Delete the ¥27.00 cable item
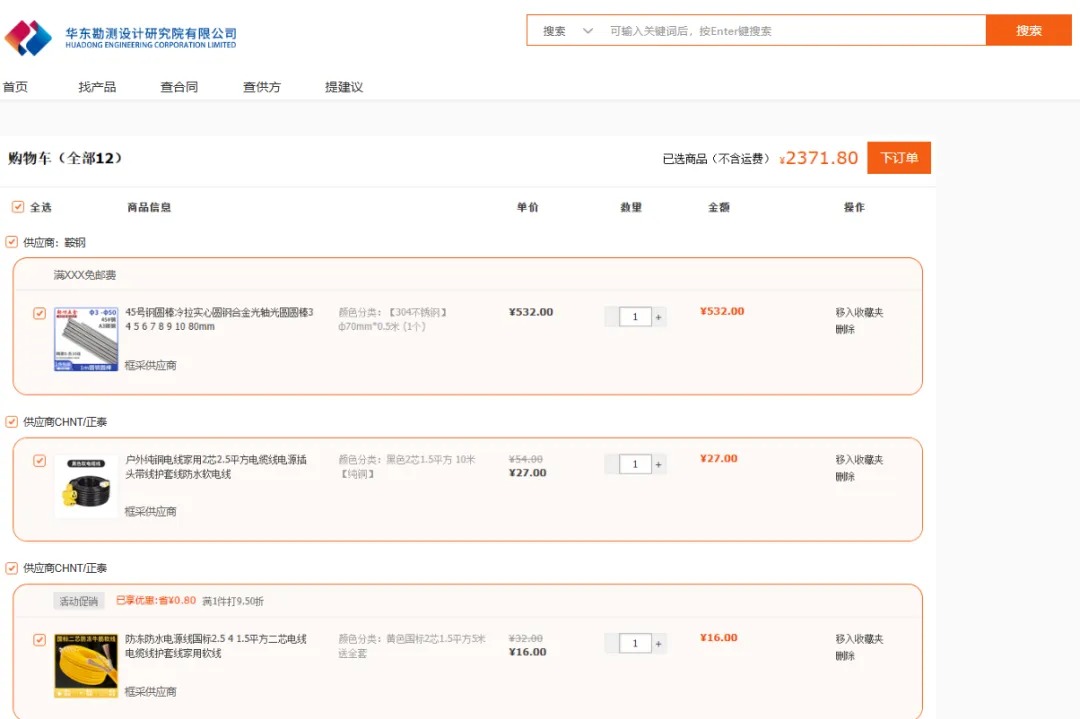 pos(845,477)
